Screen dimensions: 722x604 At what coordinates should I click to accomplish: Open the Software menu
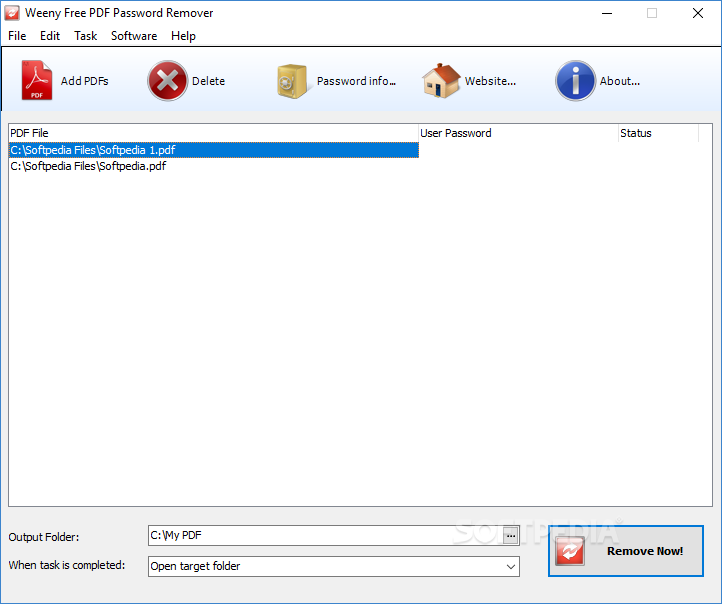[x=134, y=36]
